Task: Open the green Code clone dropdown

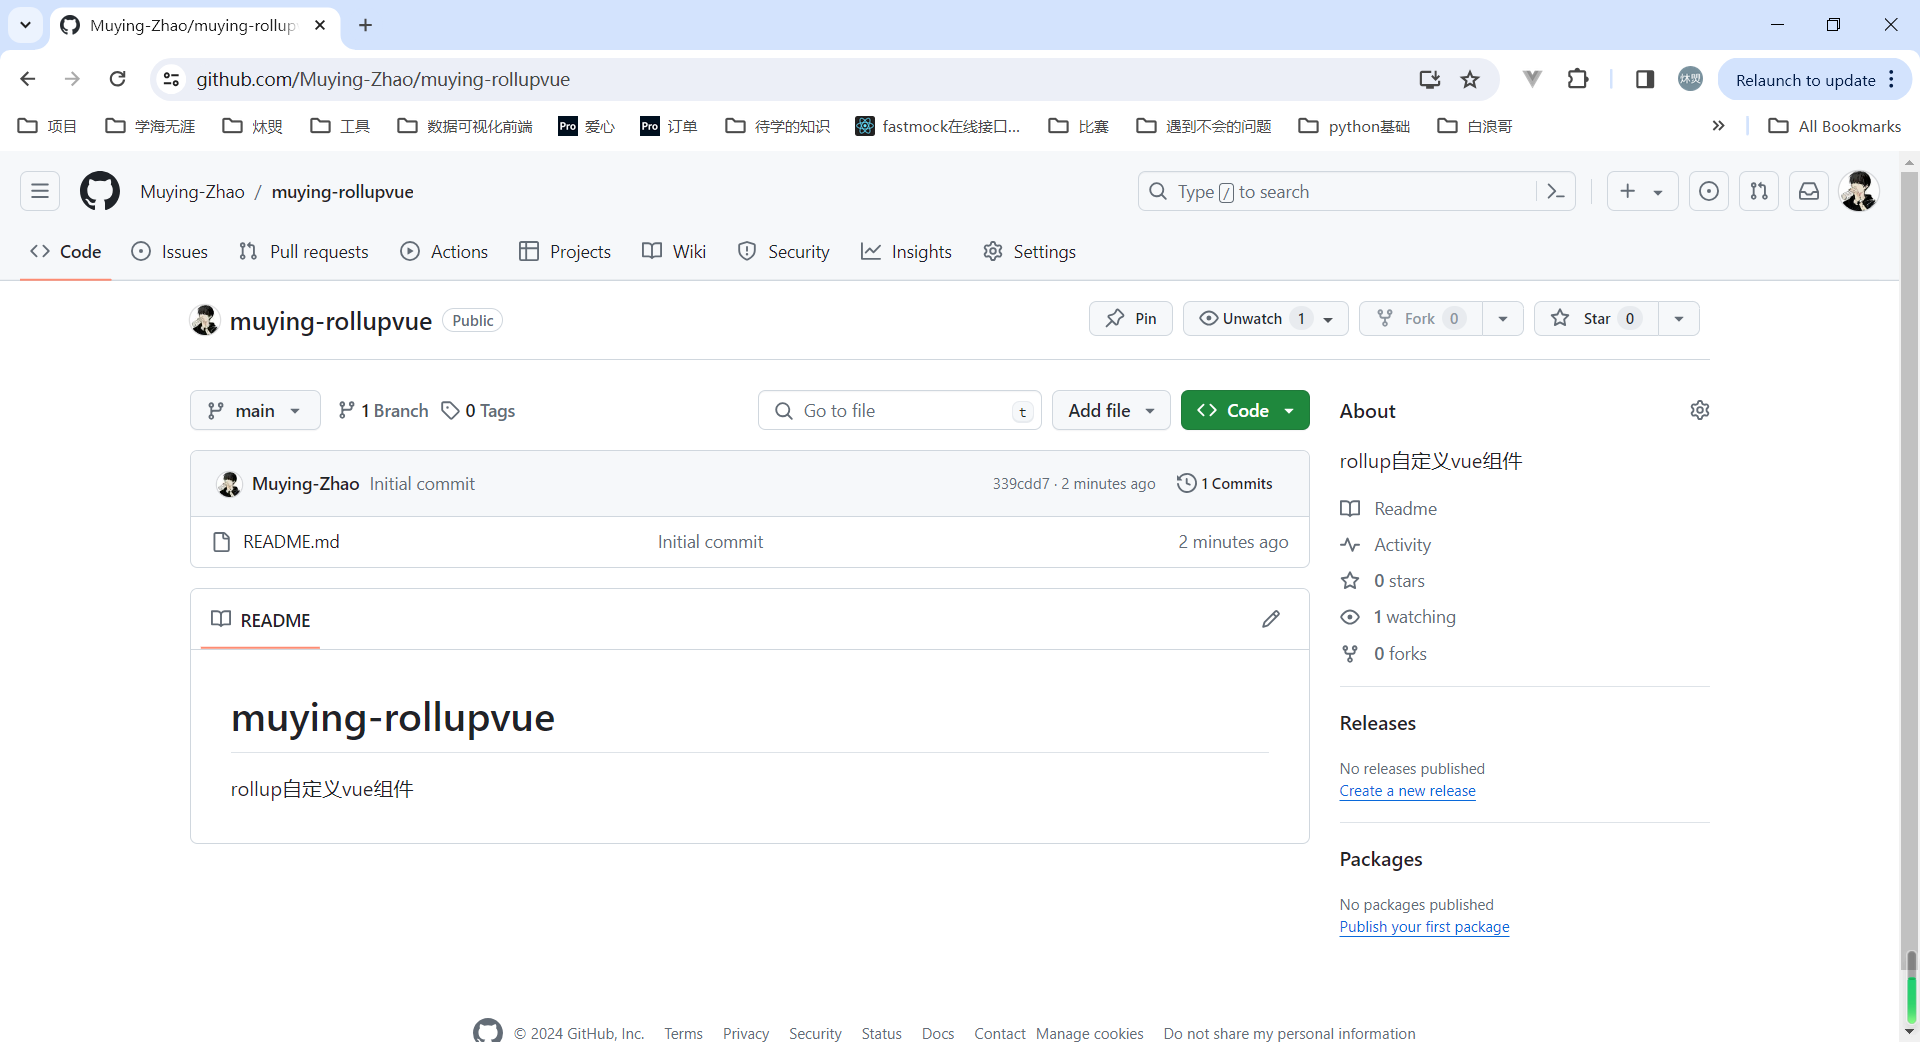Action: 1245,410
